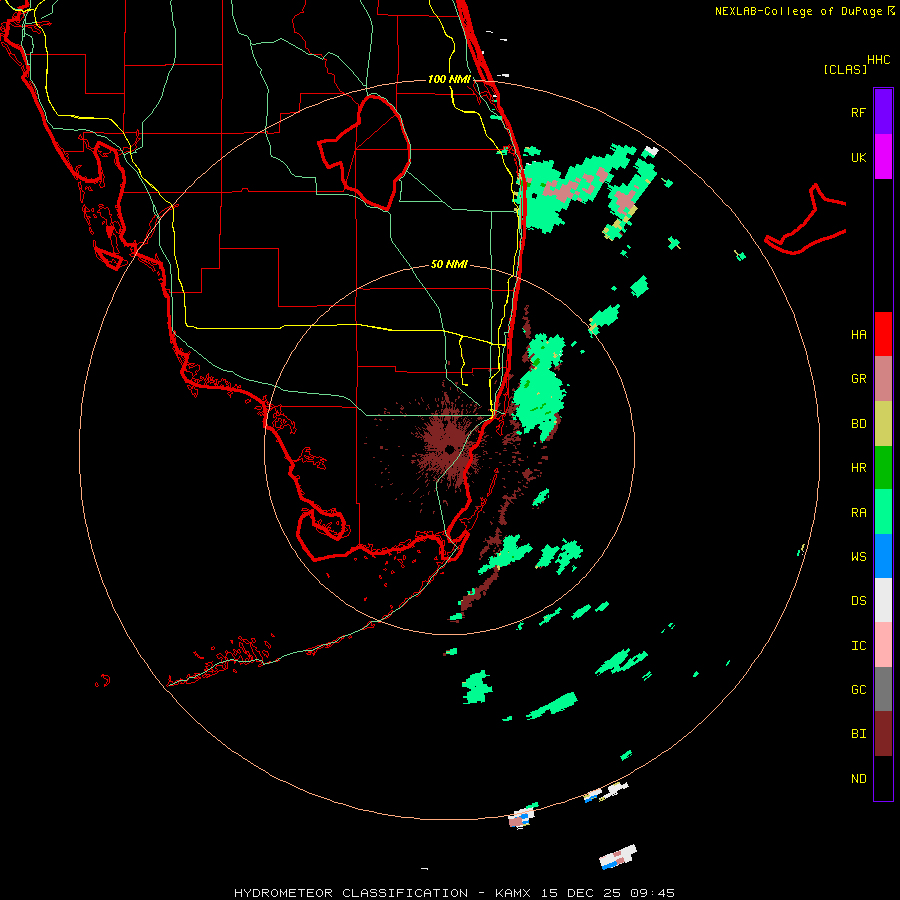The image size is (900, 900).
Task: Select the "RA" legend label
Action: [858, 513]
